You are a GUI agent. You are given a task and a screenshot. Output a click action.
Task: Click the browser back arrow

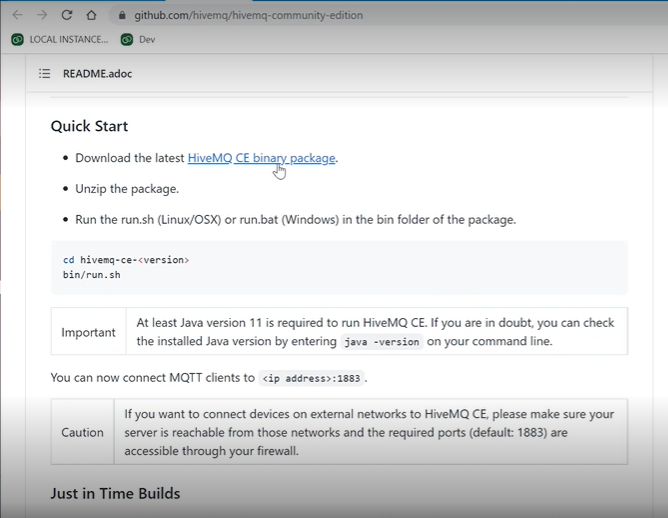17,15
